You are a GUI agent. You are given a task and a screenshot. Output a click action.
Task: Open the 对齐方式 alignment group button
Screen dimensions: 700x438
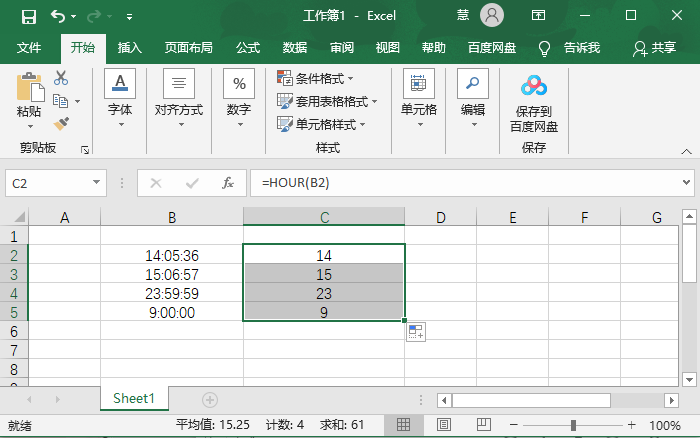click(179, 99)
